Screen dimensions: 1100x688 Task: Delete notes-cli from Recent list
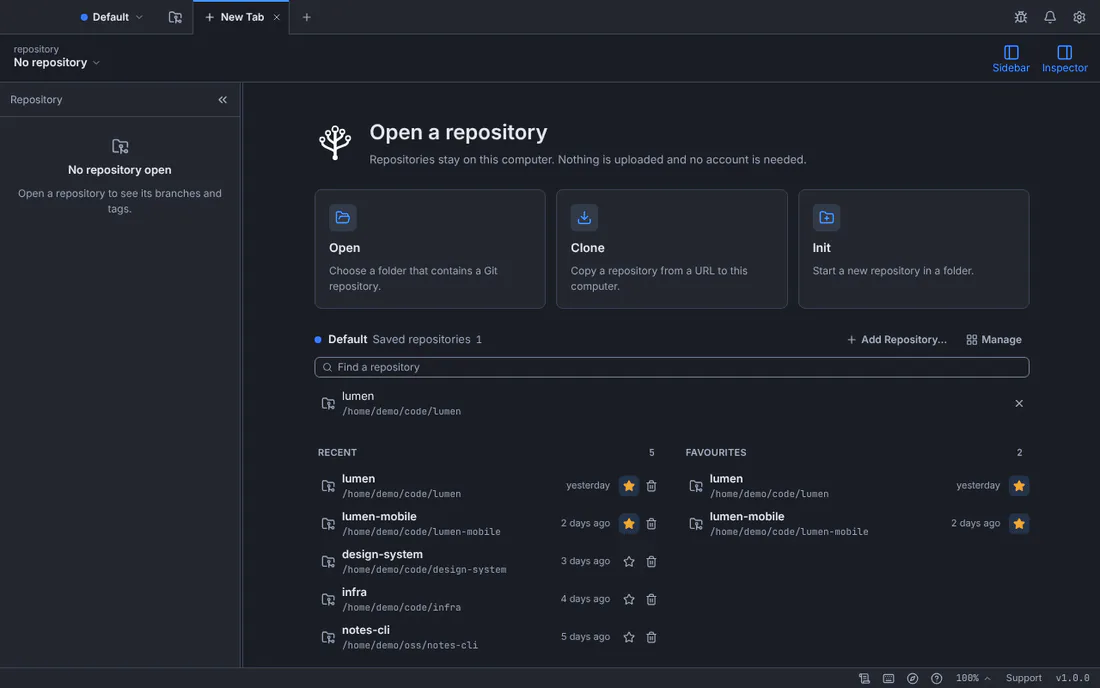click(651, 637)
